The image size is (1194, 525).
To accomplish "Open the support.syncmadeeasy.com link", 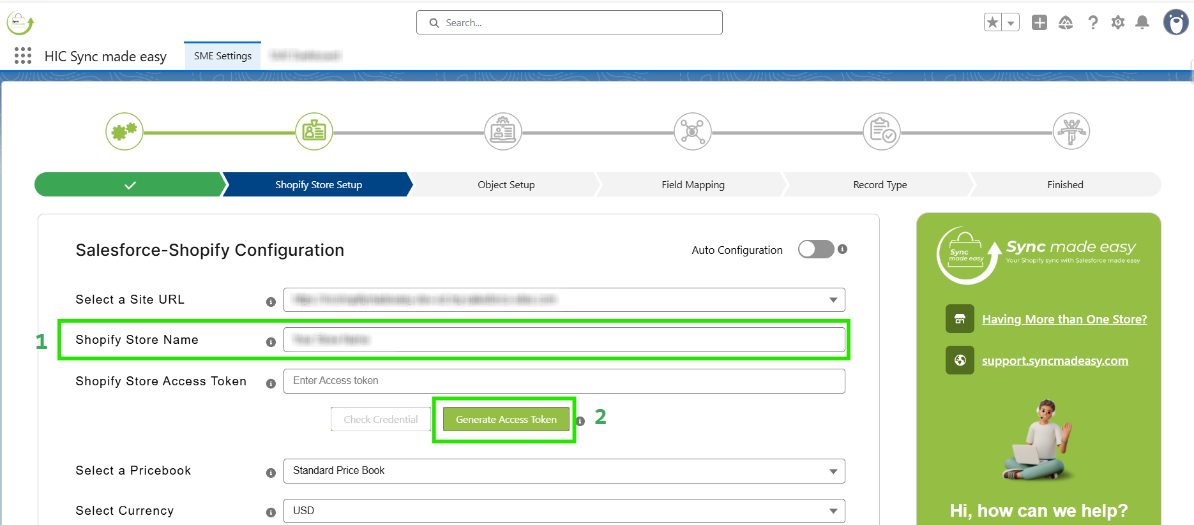I will [1055, 360].
